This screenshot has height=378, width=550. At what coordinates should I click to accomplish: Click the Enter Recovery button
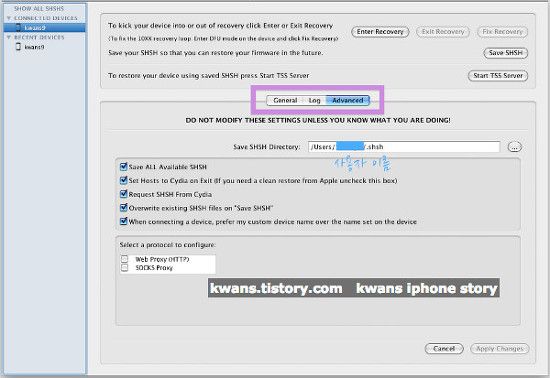[380, 32]
